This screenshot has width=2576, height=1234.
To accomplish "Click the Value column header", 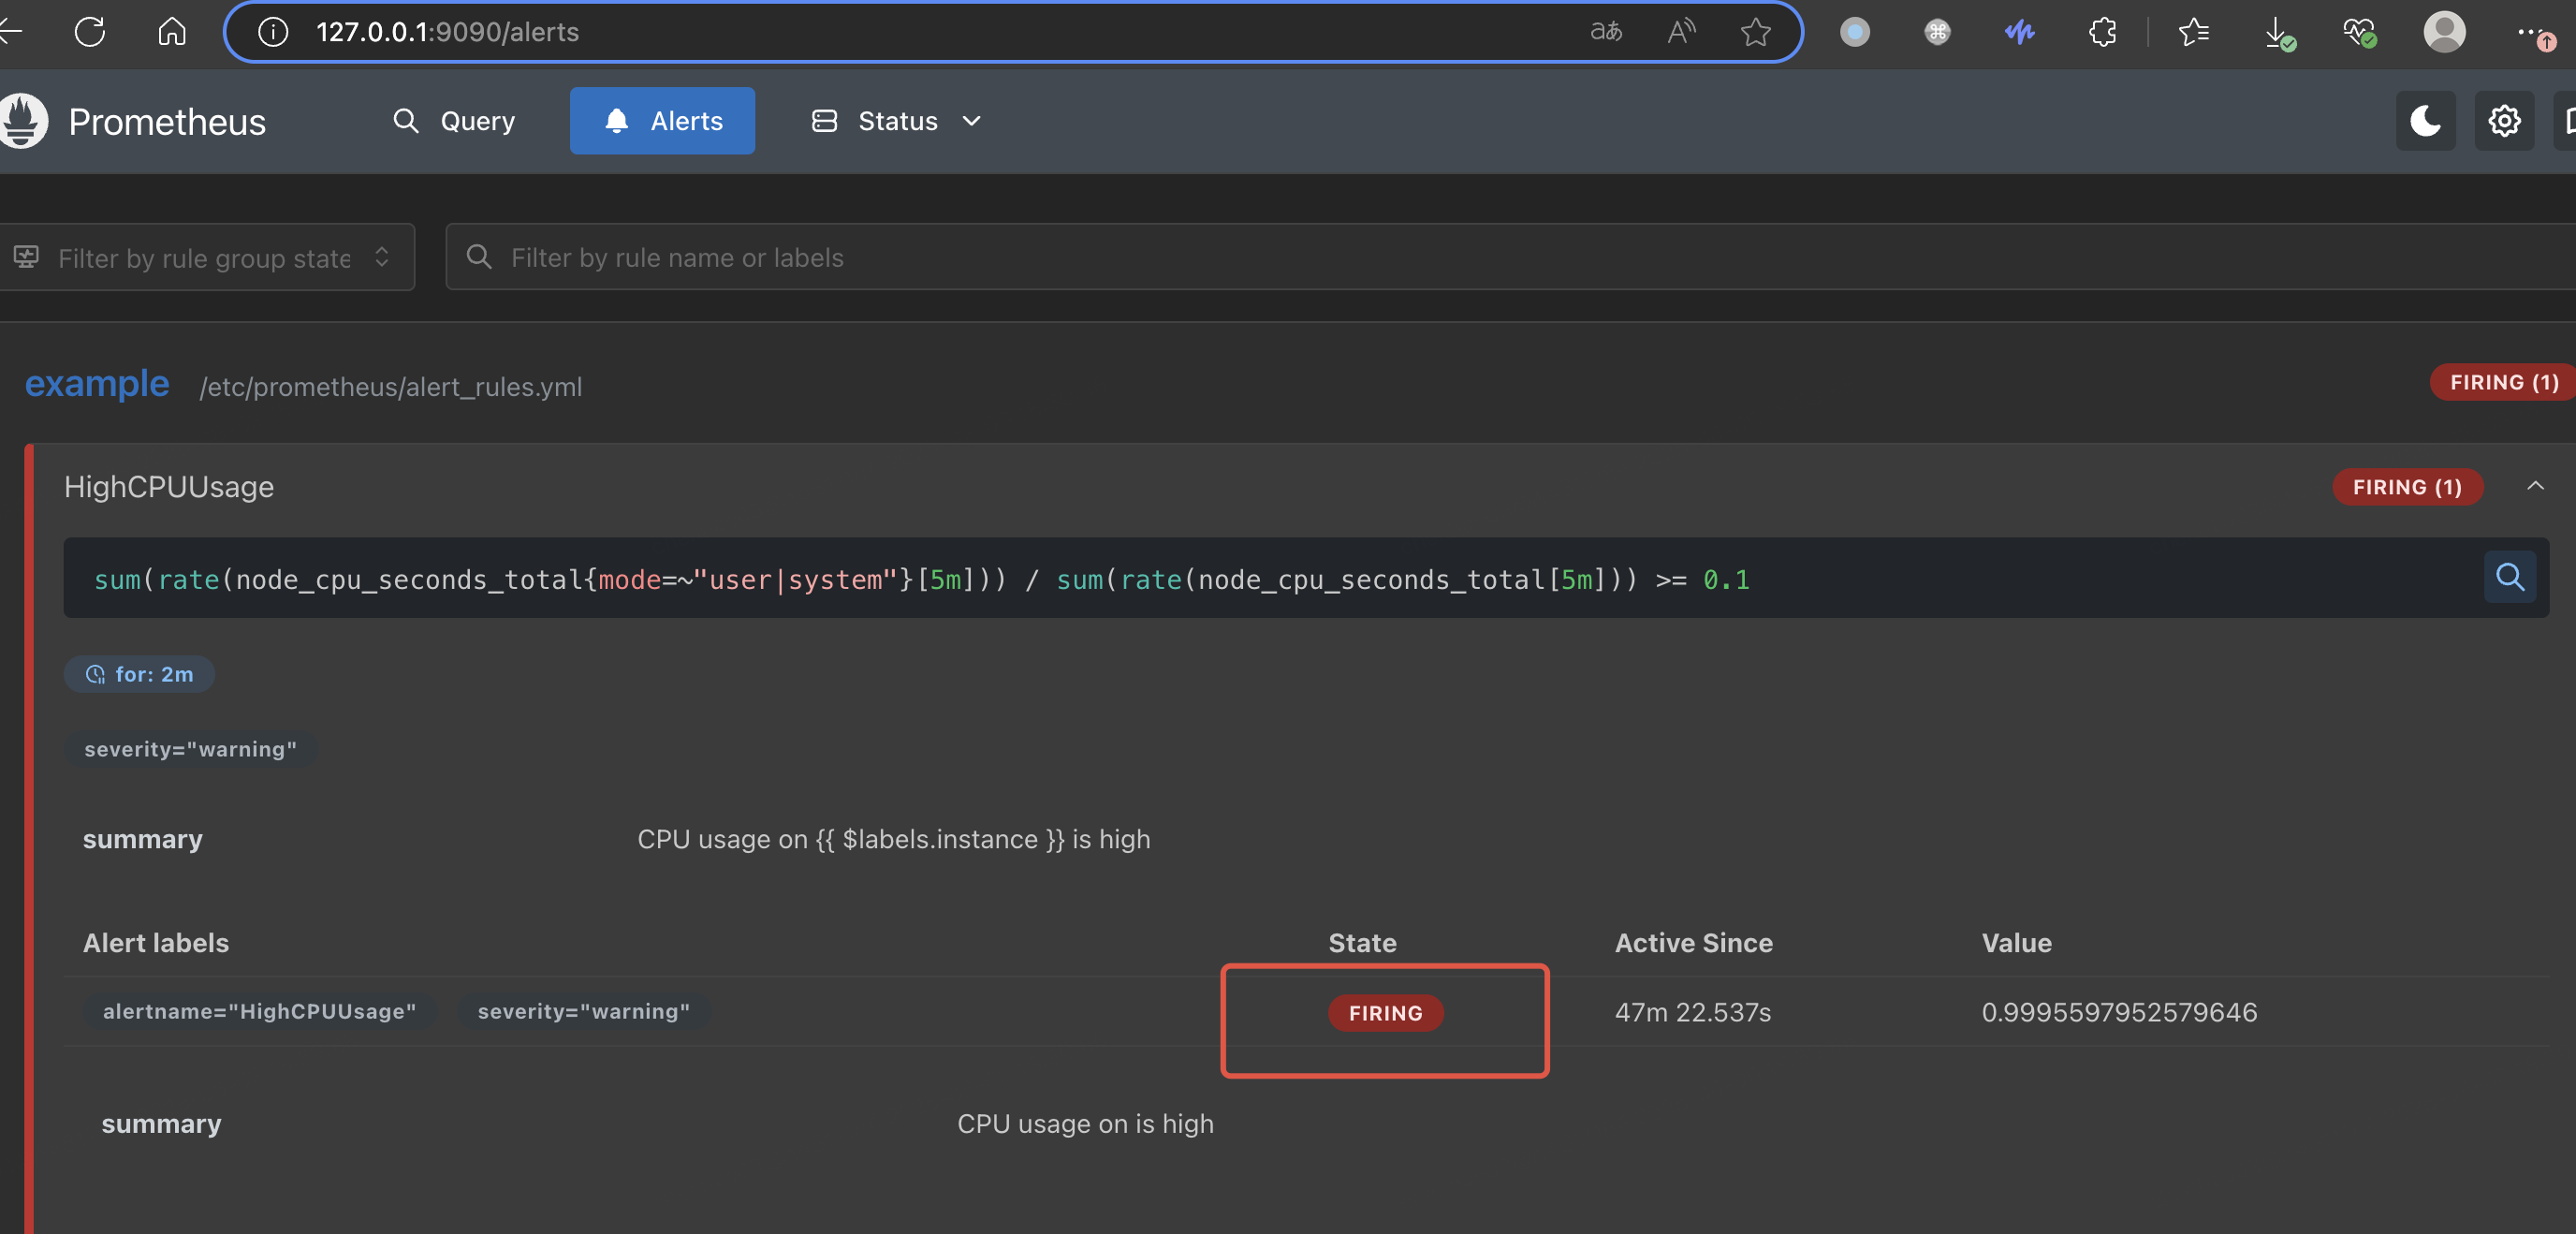I will (x=2016, y=942).
